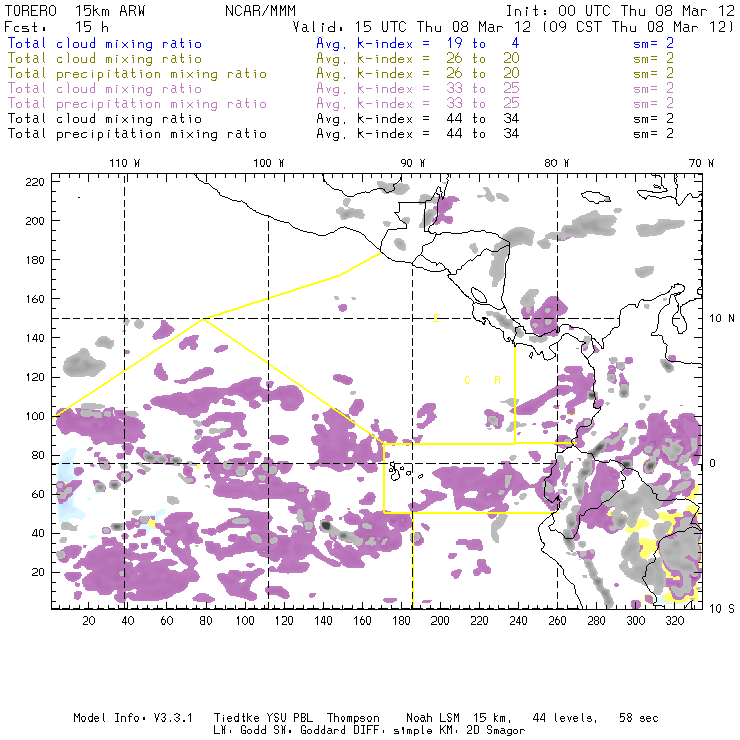This screenshot has width=740, height=740.
Task: Select the 'Model Info: V3.3.1' text
Action: pos(133,718)
